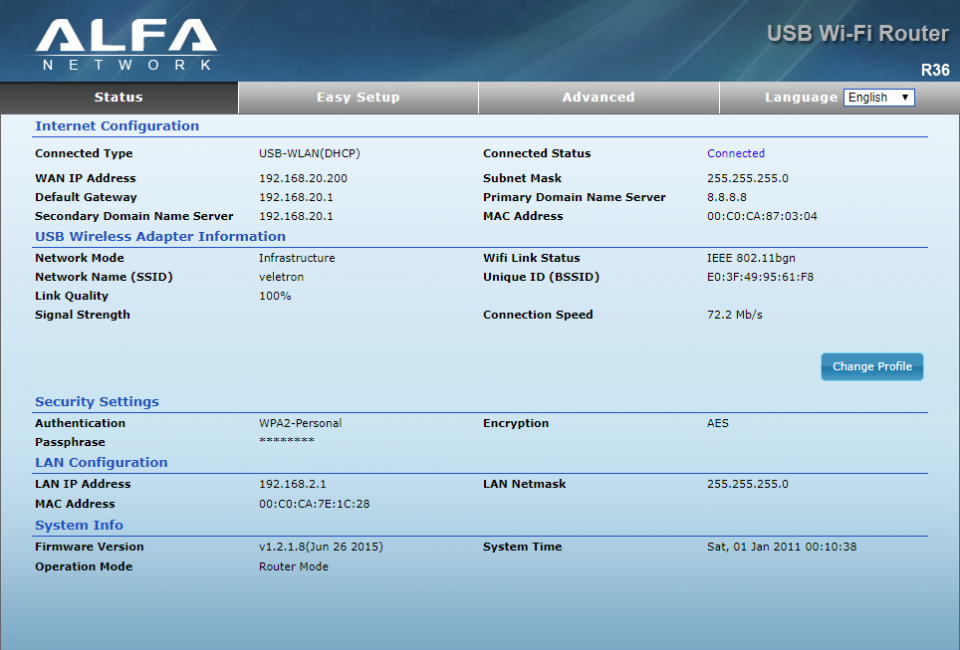Click the LAN IP address 192.168.2.1
This screenshot has width=960, height=650.
293,484
